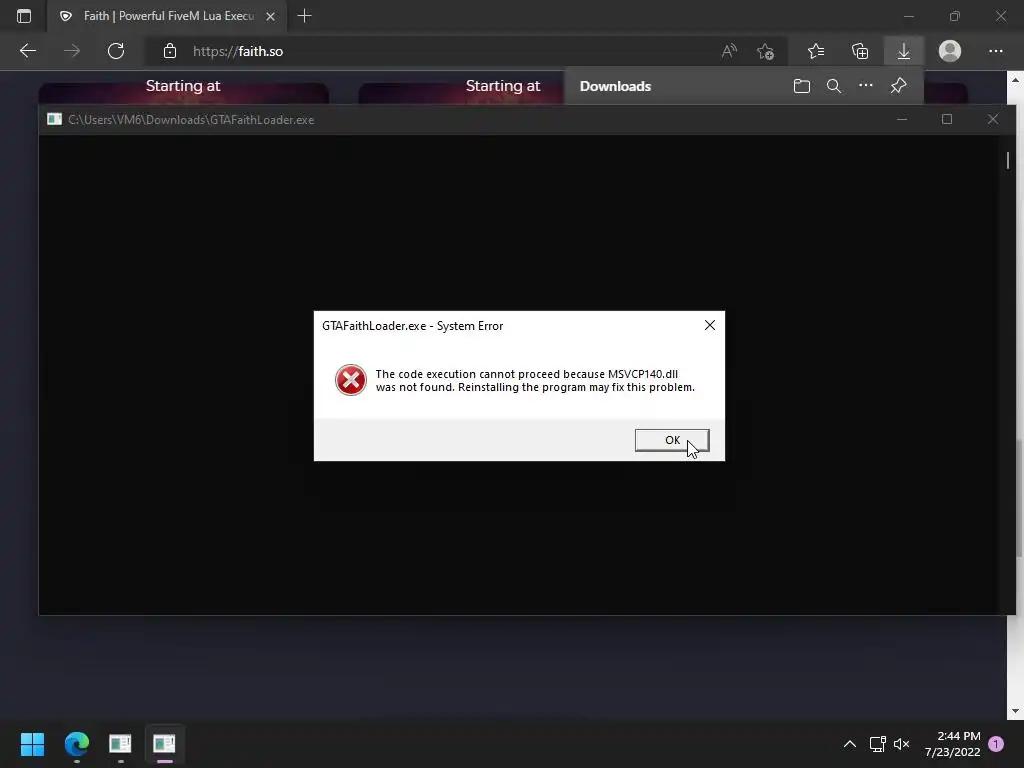This screenshot has width=1024, height=768.
Task: Open Read aloud in address bar
Action: point(729,51)
